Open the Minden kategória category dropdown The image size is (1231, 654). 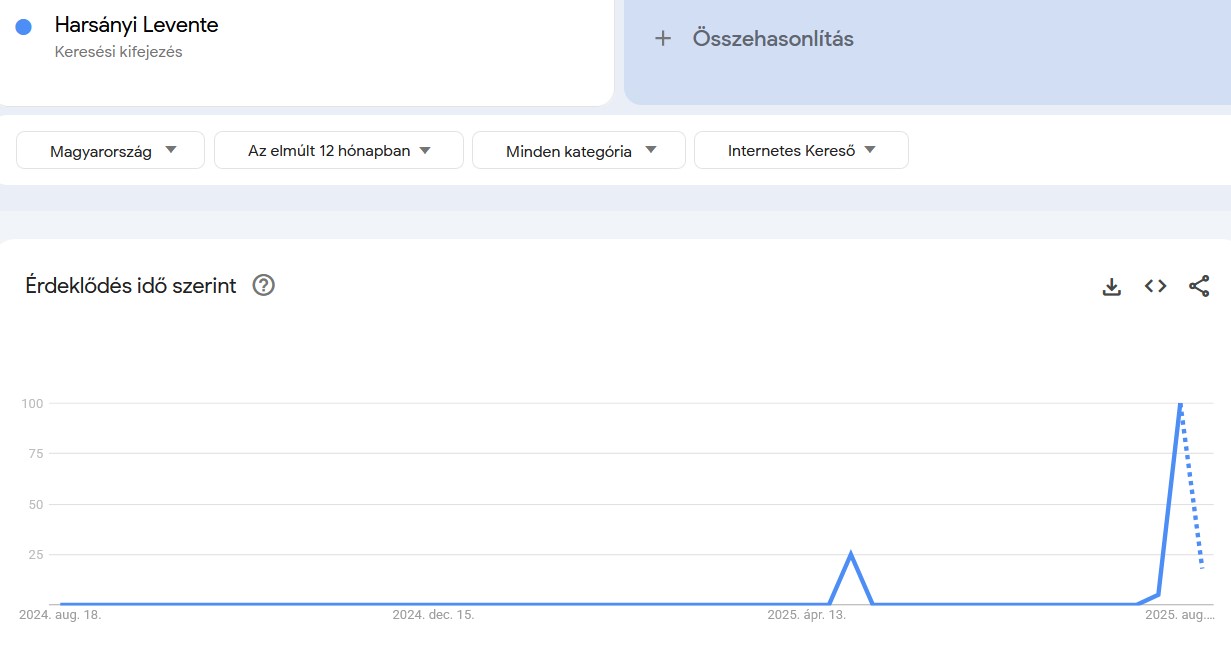click(x=579, y=150)
